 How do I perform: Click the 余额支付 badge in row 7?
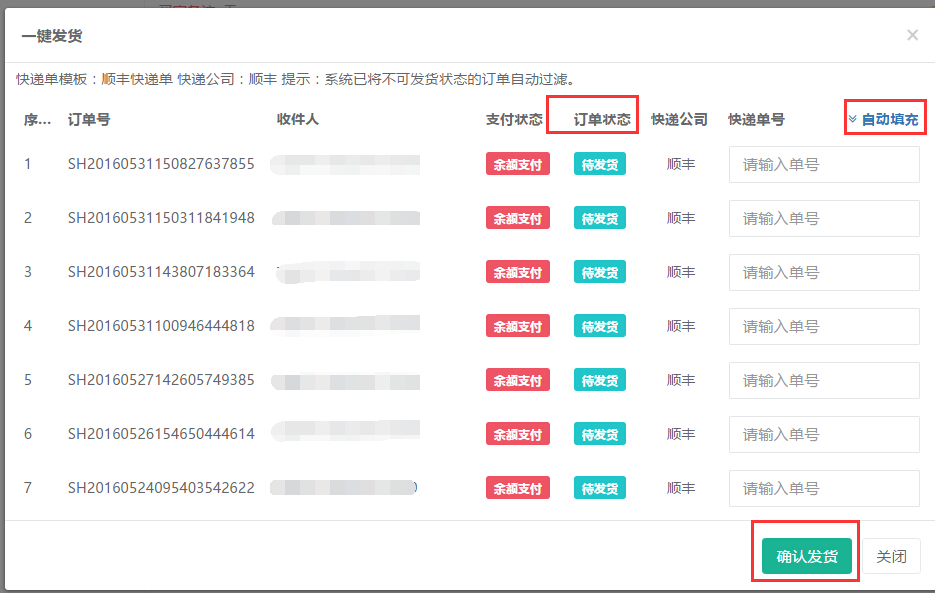517,489
